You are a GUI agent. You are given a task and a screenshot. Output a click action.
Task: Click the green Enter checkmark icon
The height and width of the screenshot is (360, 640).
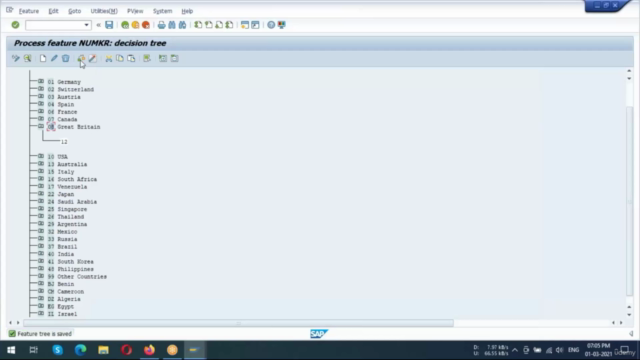15,25
